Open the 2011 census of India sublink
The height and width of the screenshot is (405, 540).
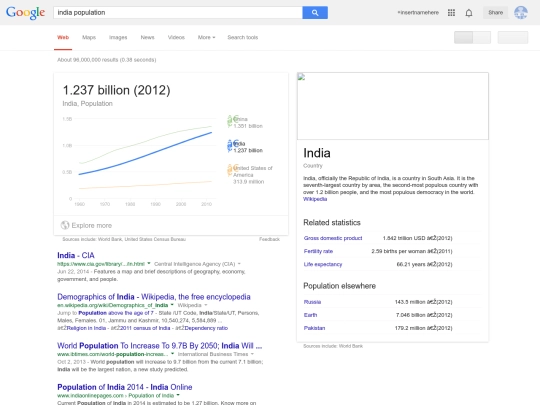tap(145, 328)
